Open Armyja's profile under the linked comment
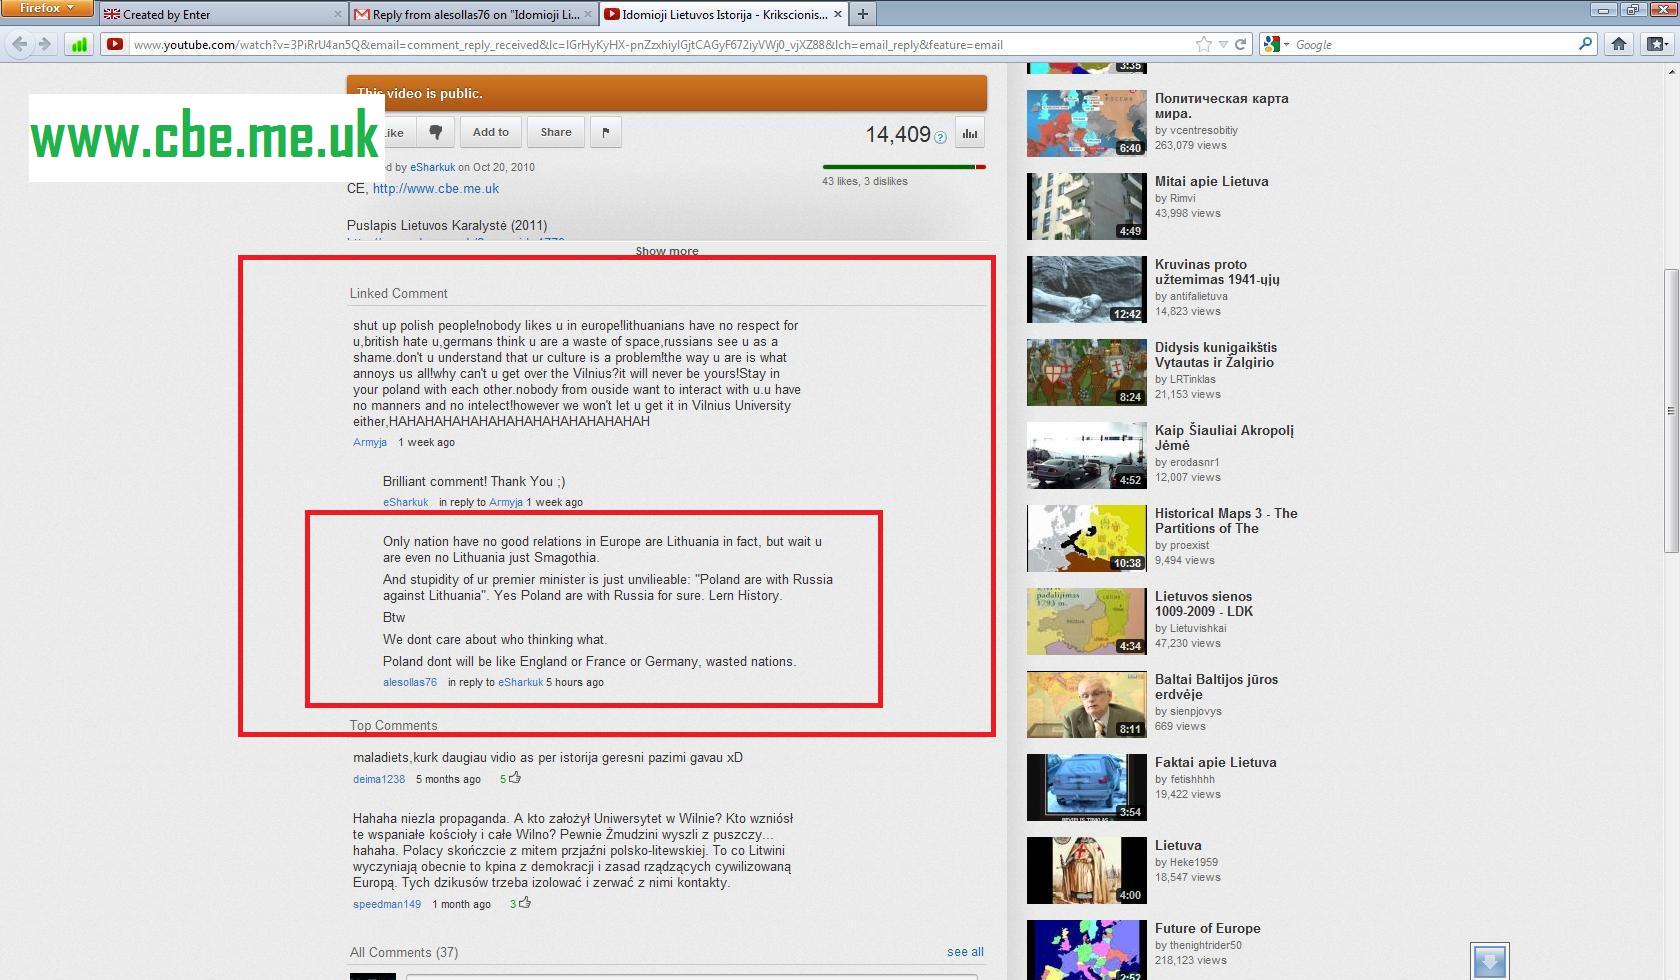Viewport: 1680px width, 980px height. pyautogui.click(x=370, y=442)
